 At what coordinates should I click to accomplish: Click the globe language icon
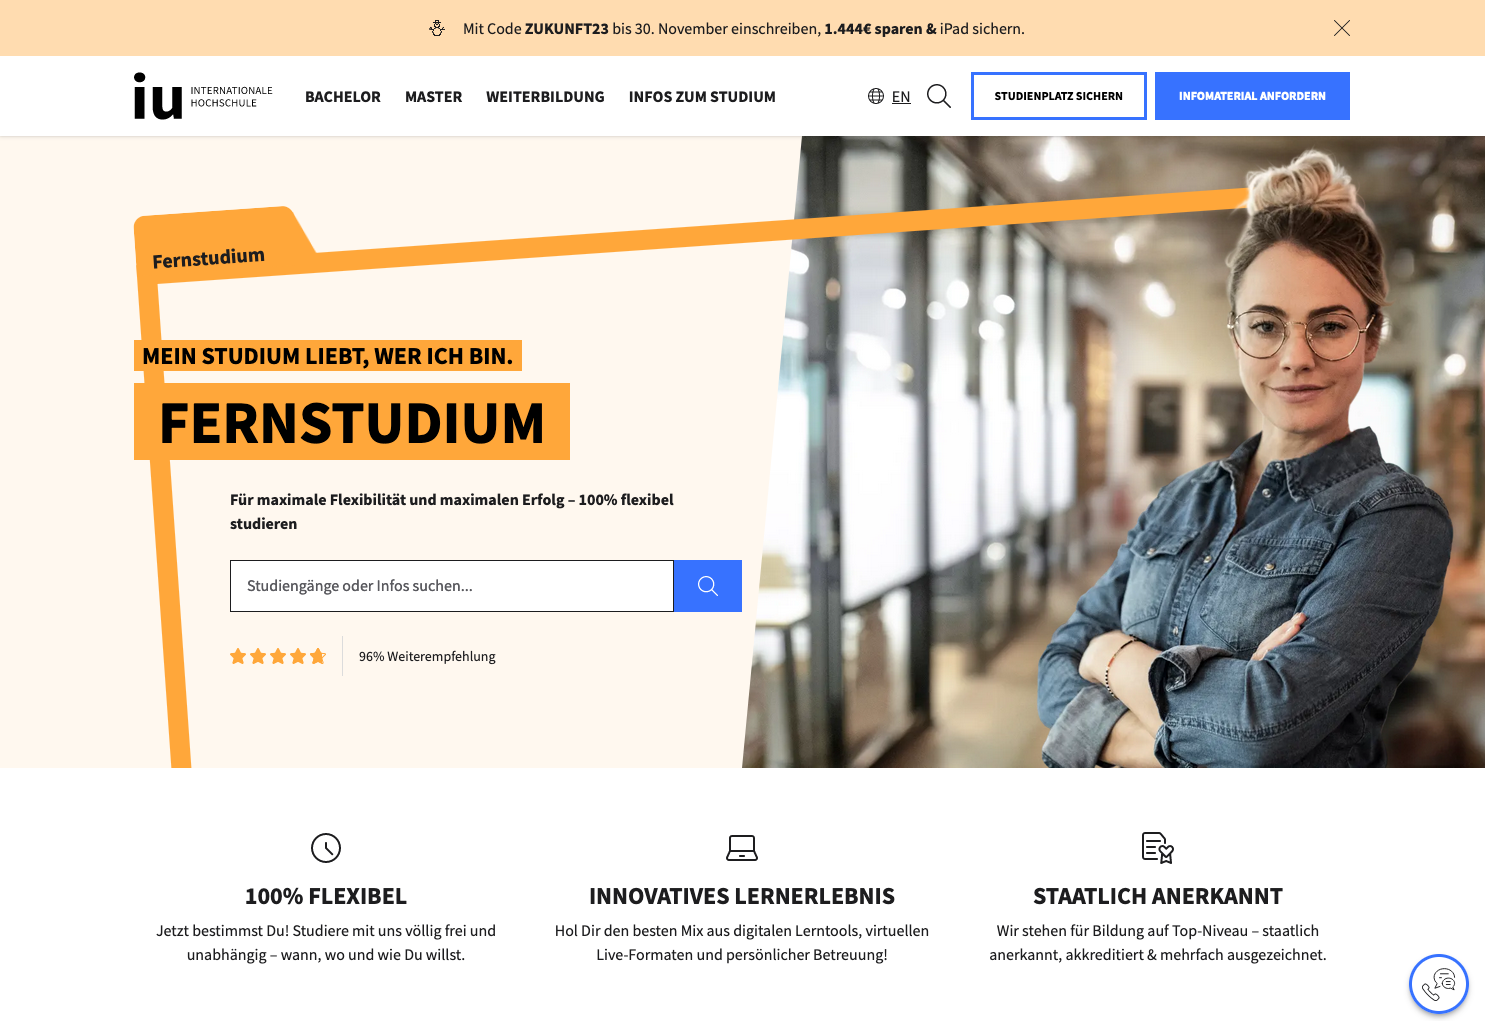(876, 96)
